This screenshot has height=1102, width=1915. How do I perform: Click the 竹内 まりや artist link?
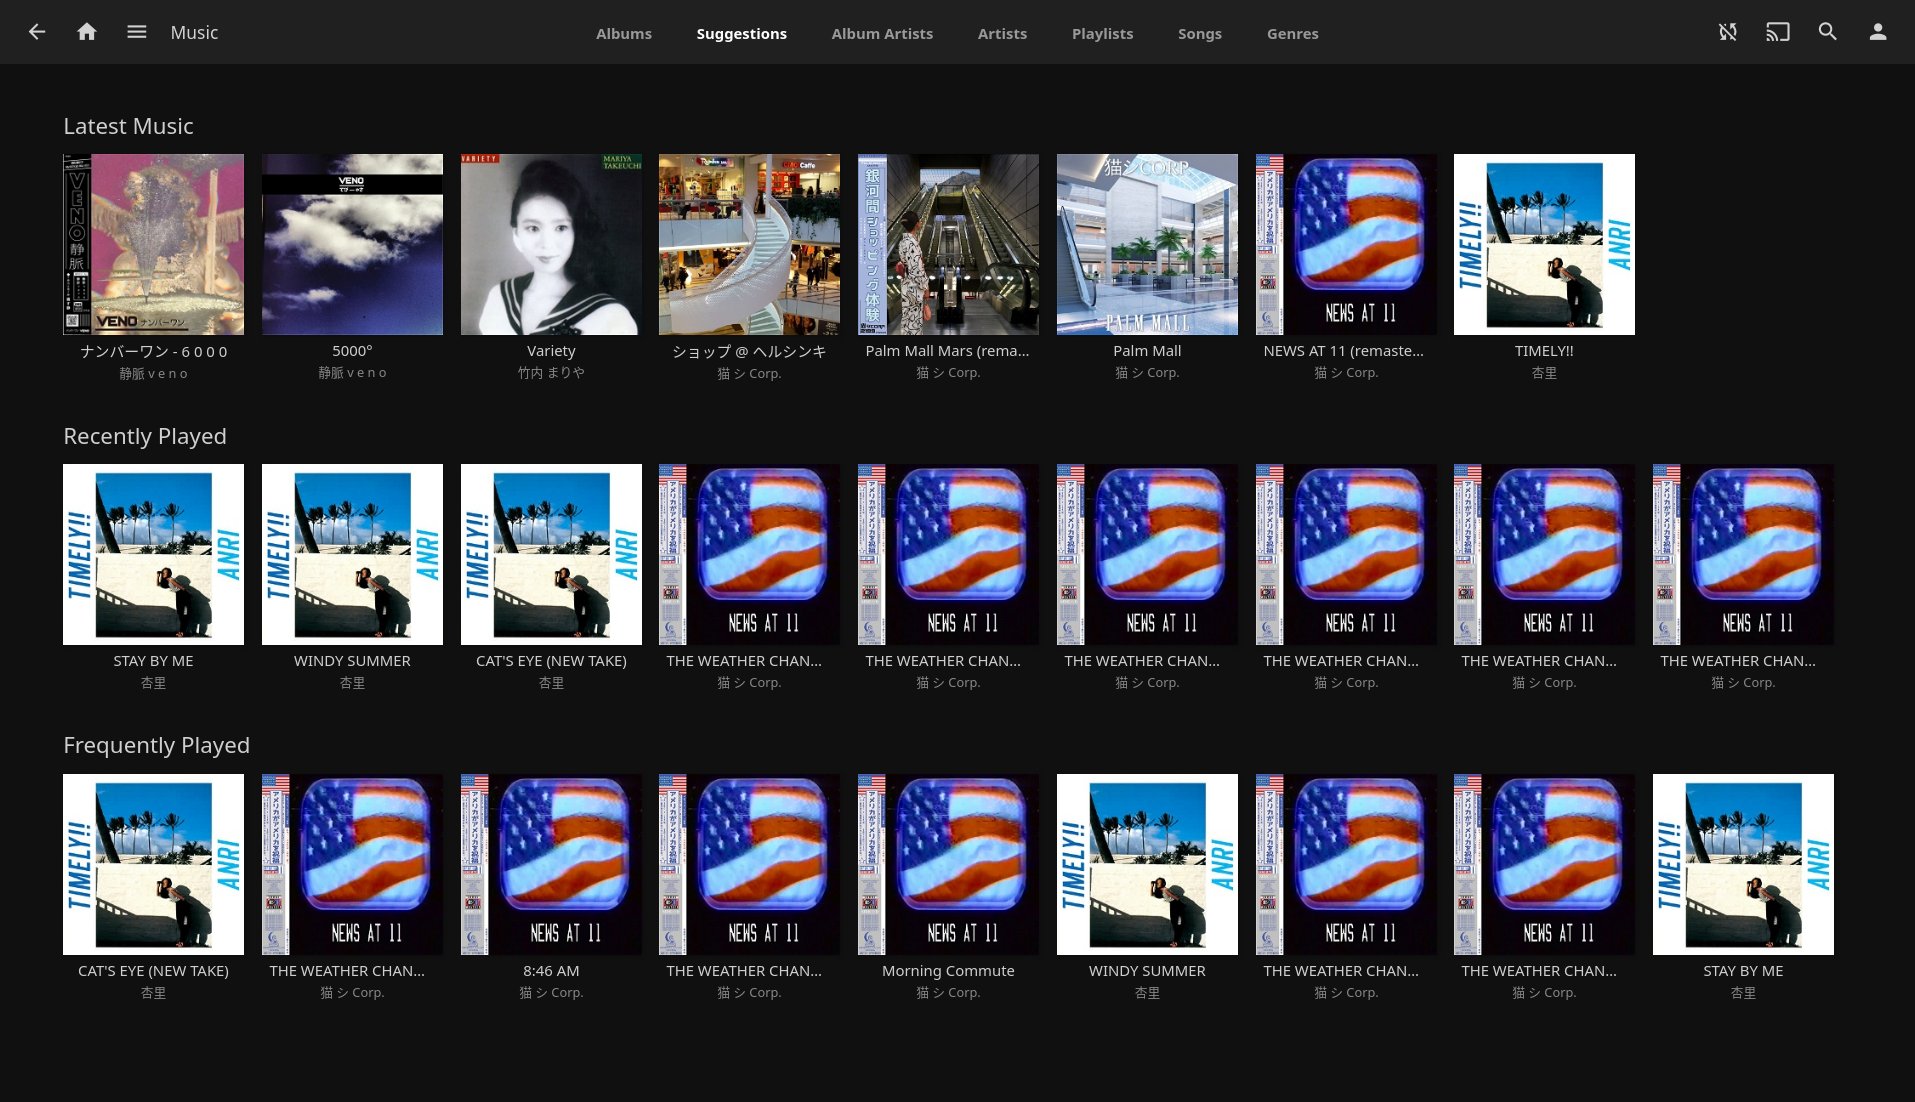(x=551, y=373)
